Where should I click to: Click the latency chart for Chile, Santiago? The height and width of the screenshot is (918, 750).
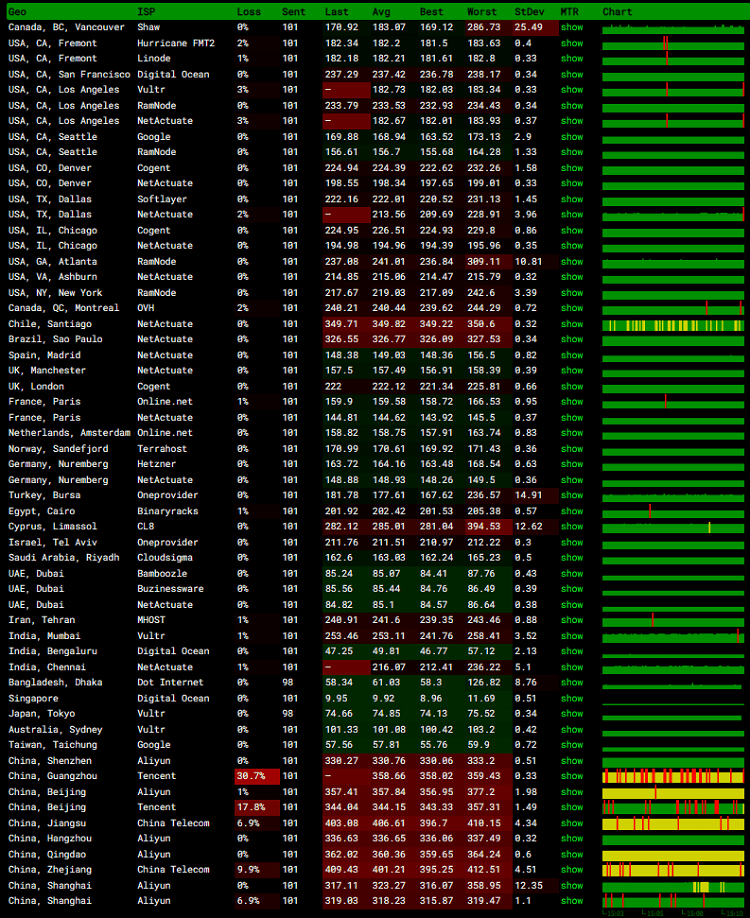pos(673,324)
